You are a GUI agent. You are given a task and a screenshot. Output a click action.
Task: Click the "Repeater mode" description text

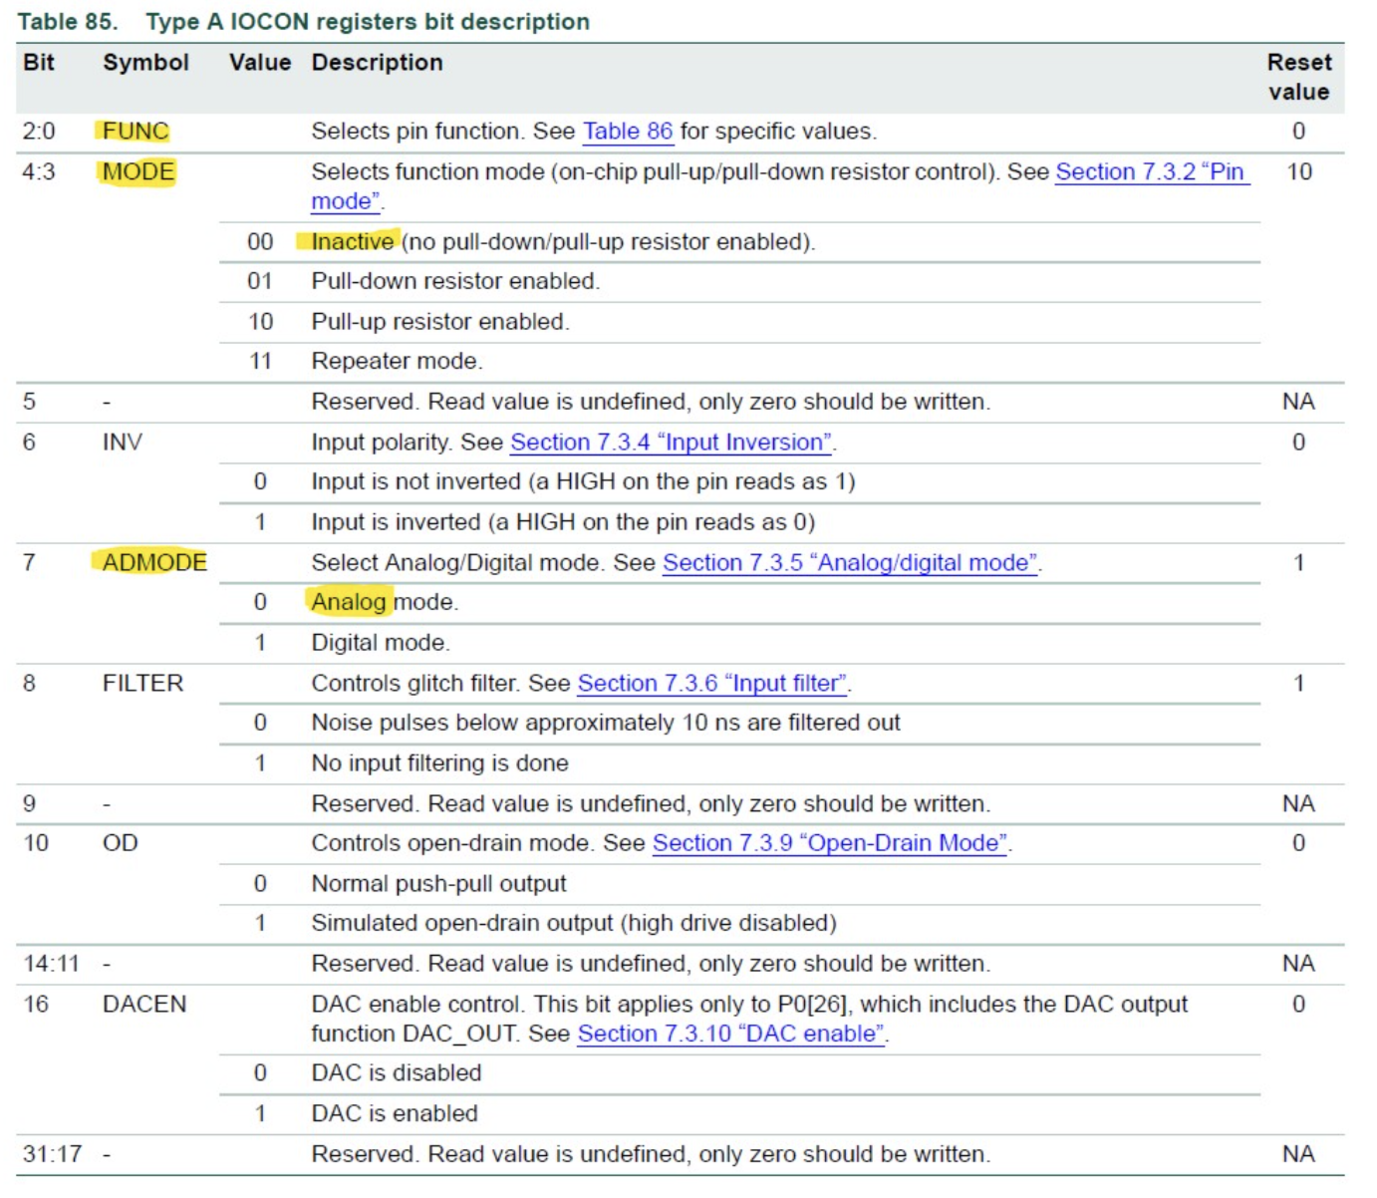point(396,361)
